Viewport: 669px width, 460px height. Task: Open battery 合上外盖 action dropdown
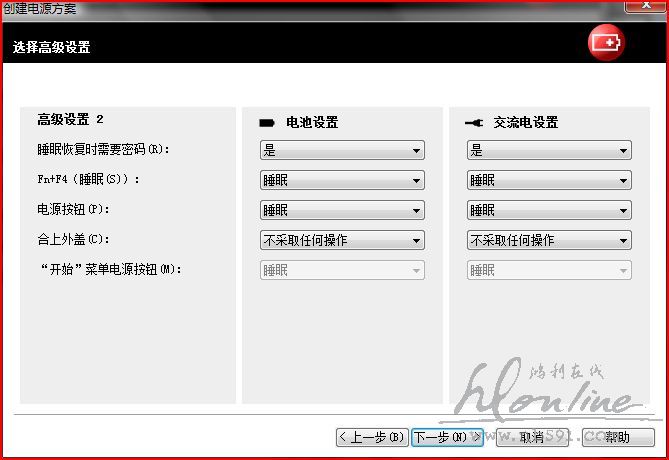click(x=342, y=240)
